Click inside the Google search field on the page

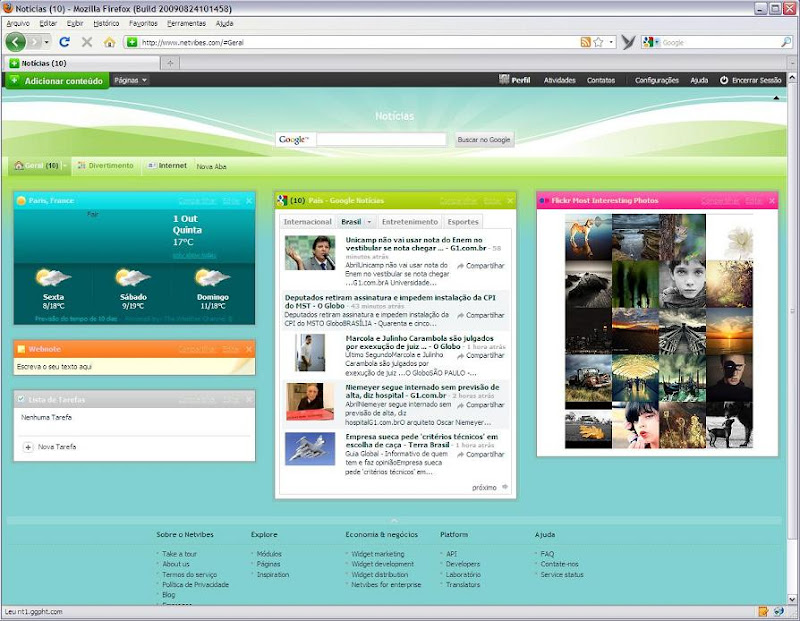point(382,139)
